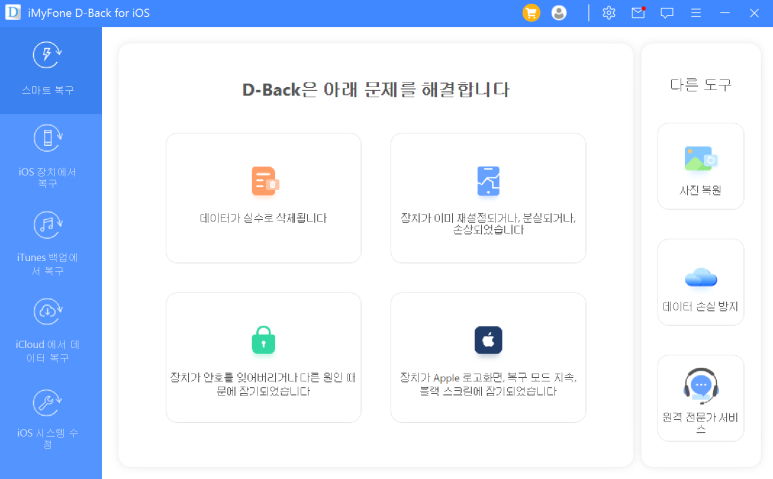The width and height of the screenshot is (773, 479).
Task: Switch to iTunes 백업에서 복구 tab
Action: [51, 244]
